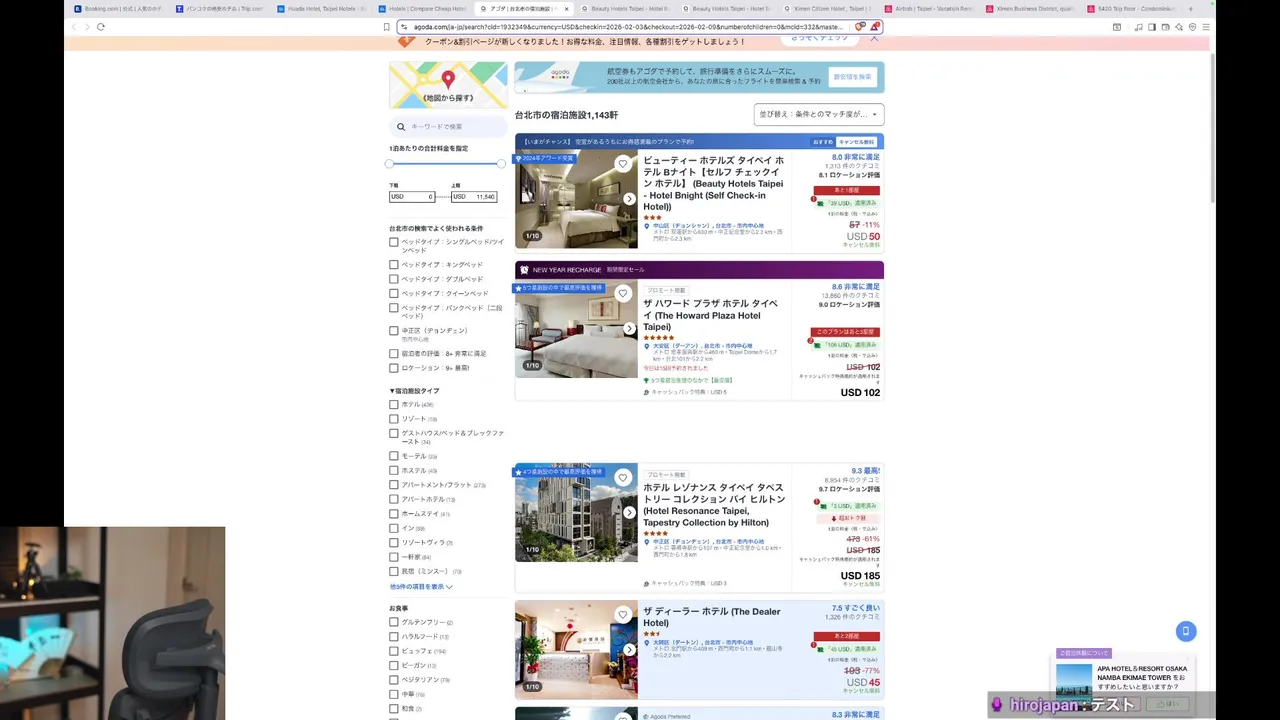
Task: Click right handle of price slider
Action: point(501,163)
